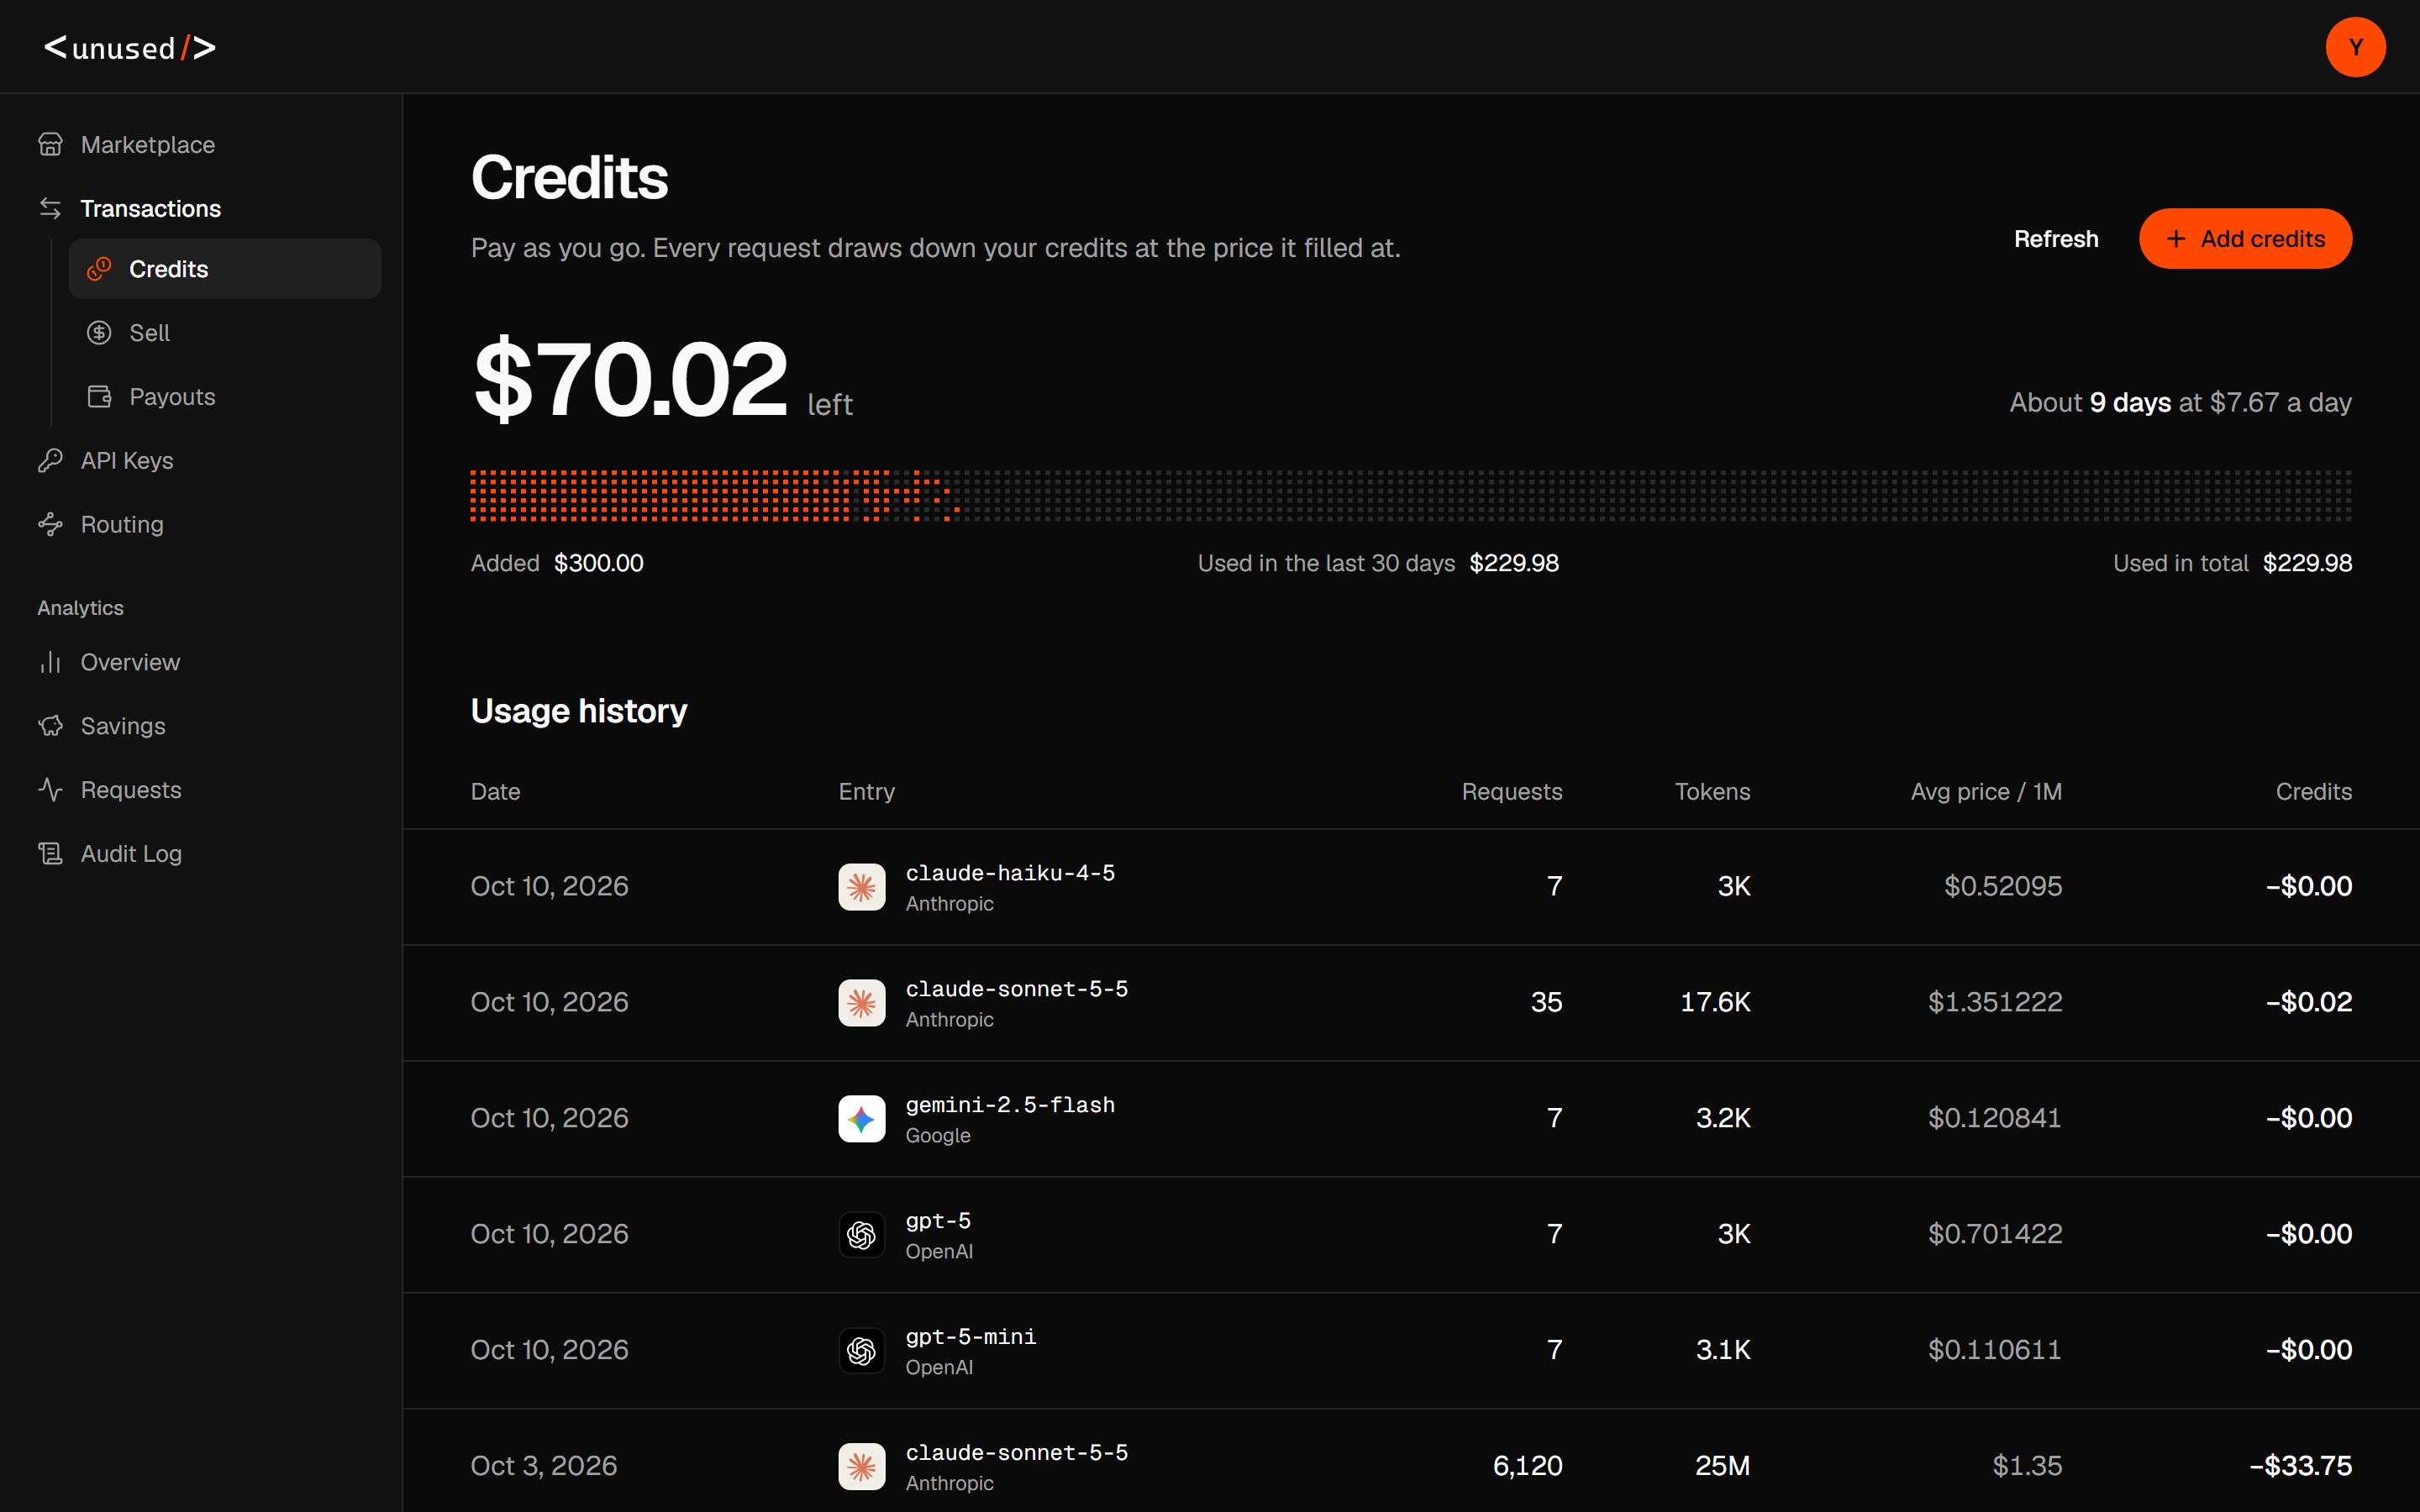The height and width of the screenshot is (1512, 2420).
Task: Click the Payouts wallet icon
Action: (x=99, y=397)
